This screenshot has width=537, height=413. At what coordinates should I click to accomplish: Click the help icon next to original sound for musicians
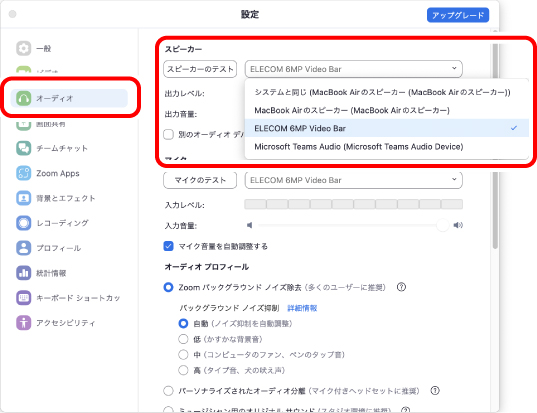(x=405, y=410)
